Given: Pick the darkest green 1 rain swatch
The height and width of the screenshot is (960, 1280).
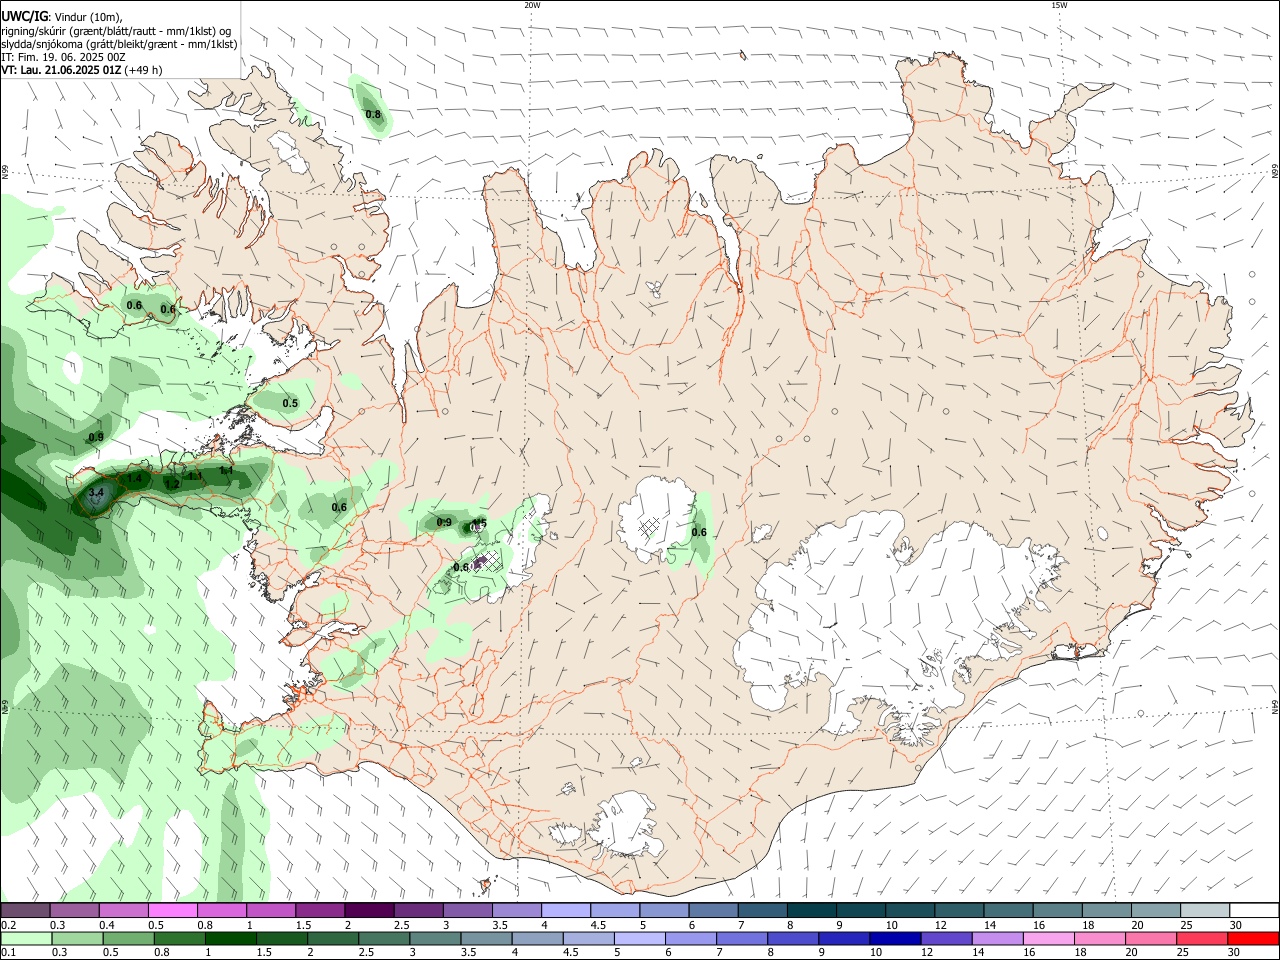Looking at the screenshot, I should pyautogui.click(x=230, y=939).
